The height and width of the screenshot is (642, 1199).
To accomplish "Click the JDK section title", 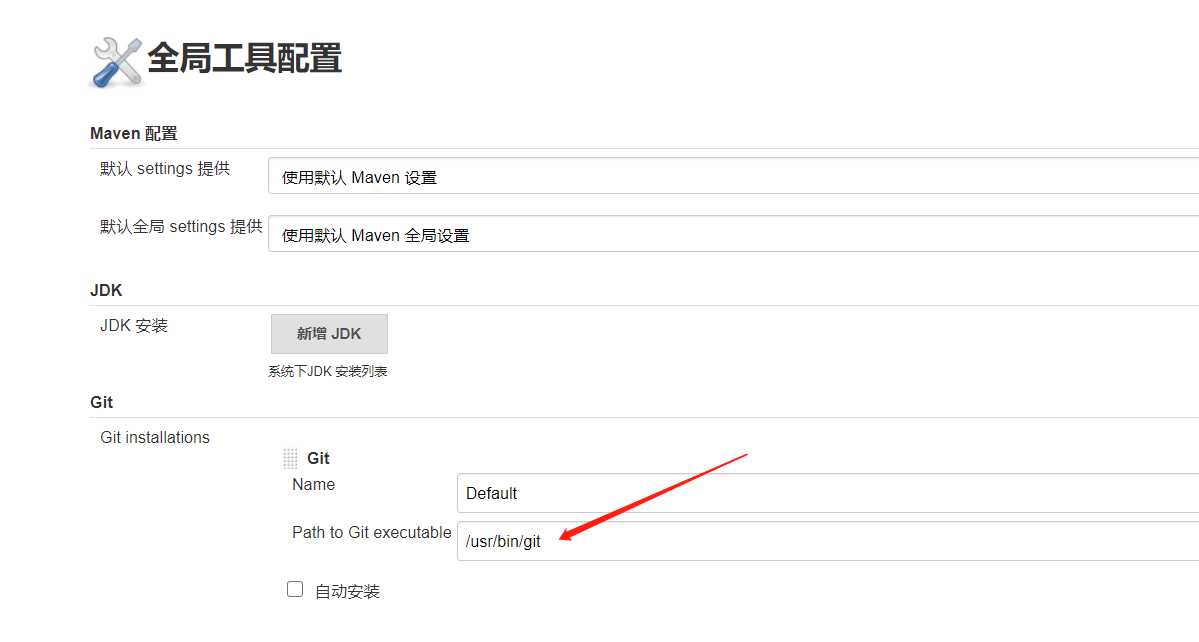I will point(106,290).
